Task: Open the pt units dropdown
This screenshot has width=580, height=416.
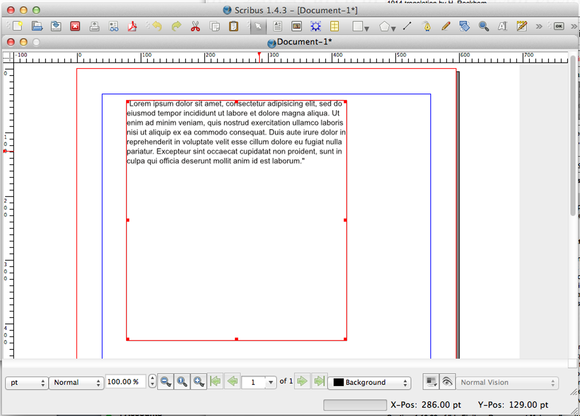Action: pos(27,382)
